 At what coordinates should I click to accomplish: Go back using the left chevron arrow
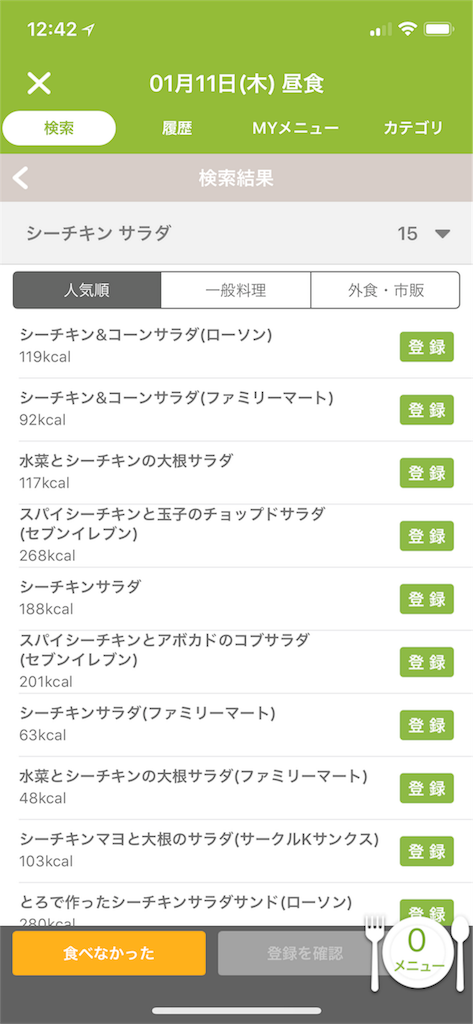point(21,178)
